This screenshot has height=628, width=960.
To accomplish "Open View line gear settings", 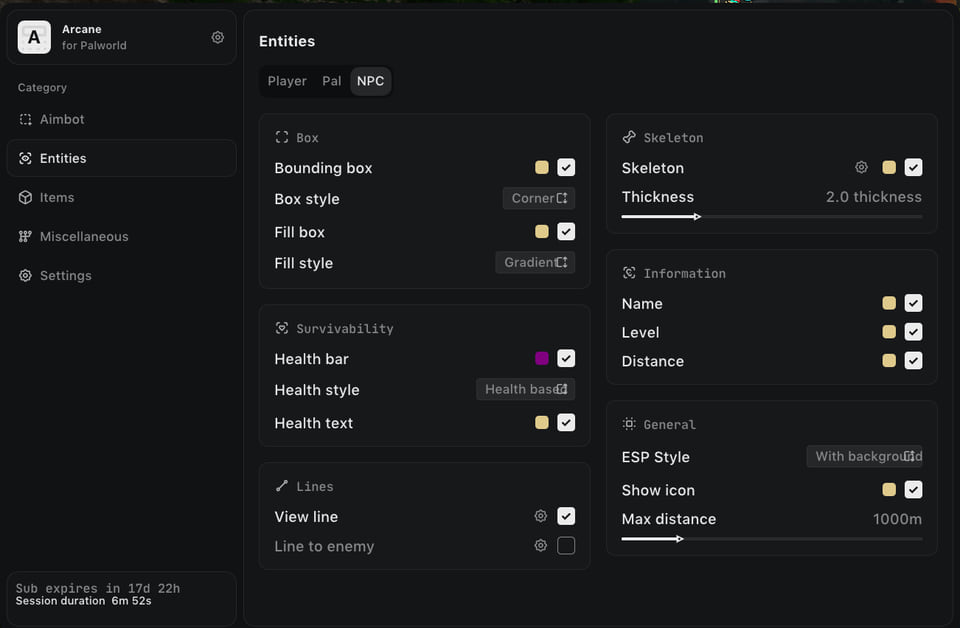I will click(x=541, y=516).
